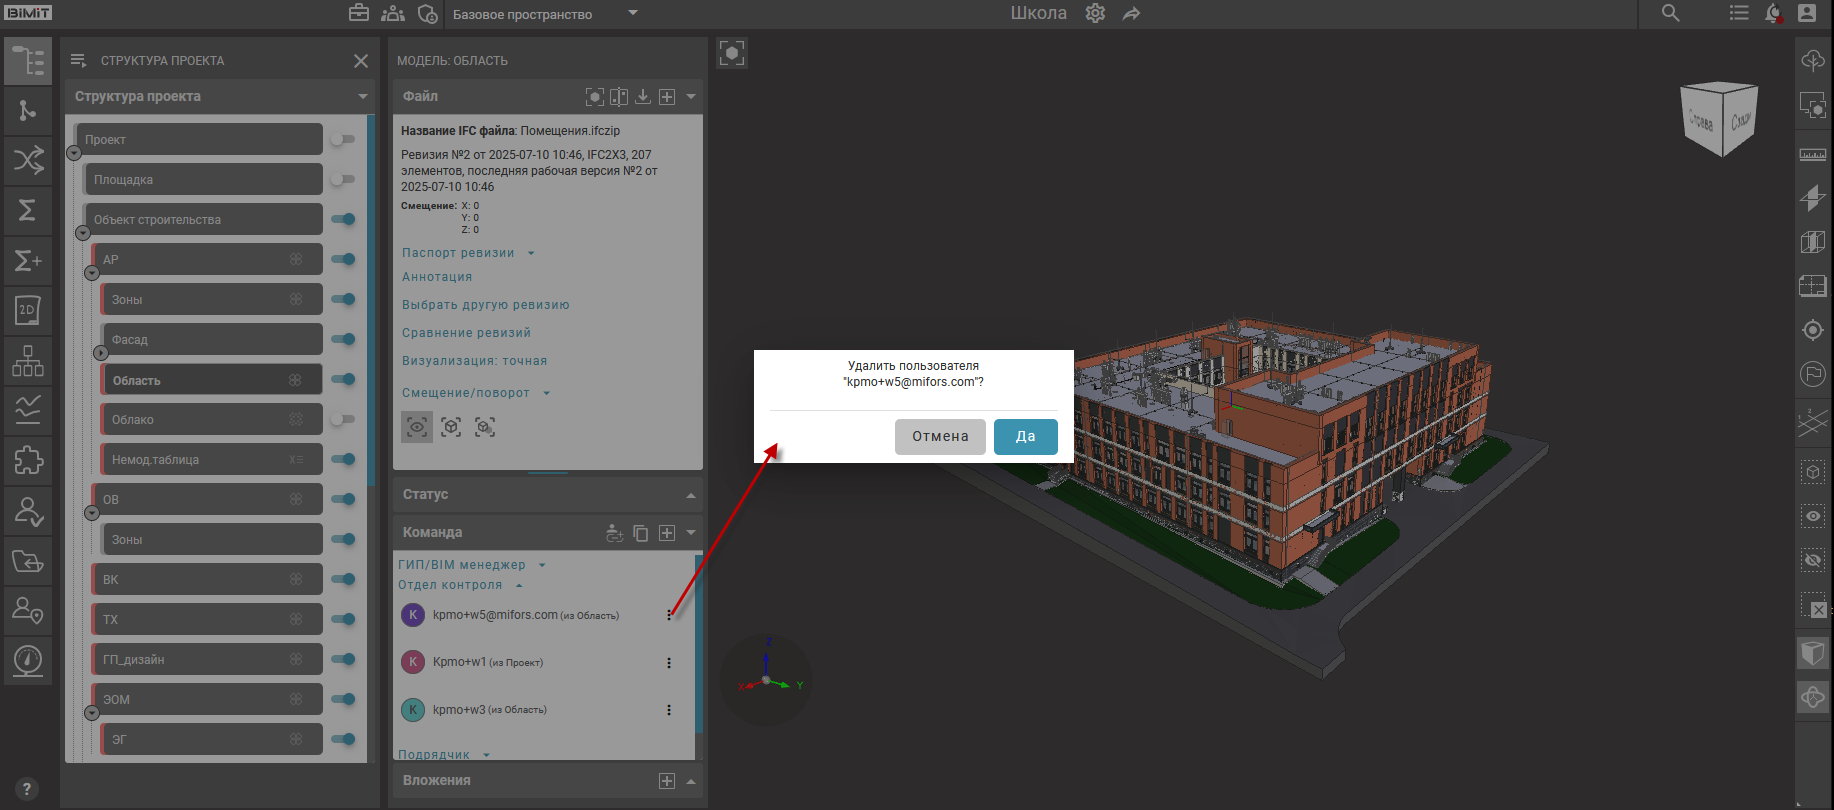This screenshot has width=1834, height=810.
Task: Click the fit-to-view icon above the 3D viewport
Action: (x=732, y=53)
